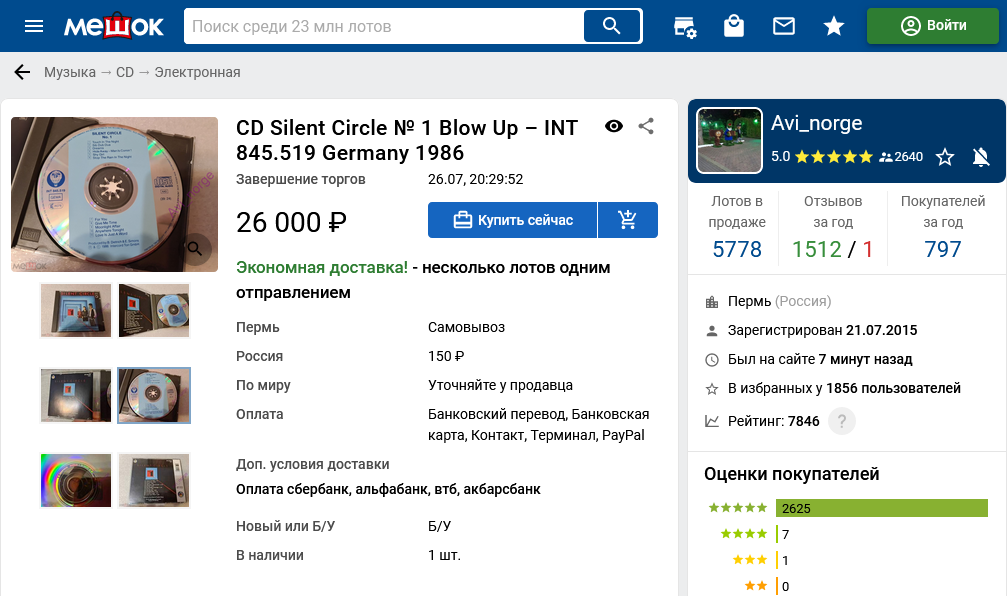Click payment methods Банковский перевод text
Image resolution: width=1007 pixels, height=596 pixels.
point(539,425)
